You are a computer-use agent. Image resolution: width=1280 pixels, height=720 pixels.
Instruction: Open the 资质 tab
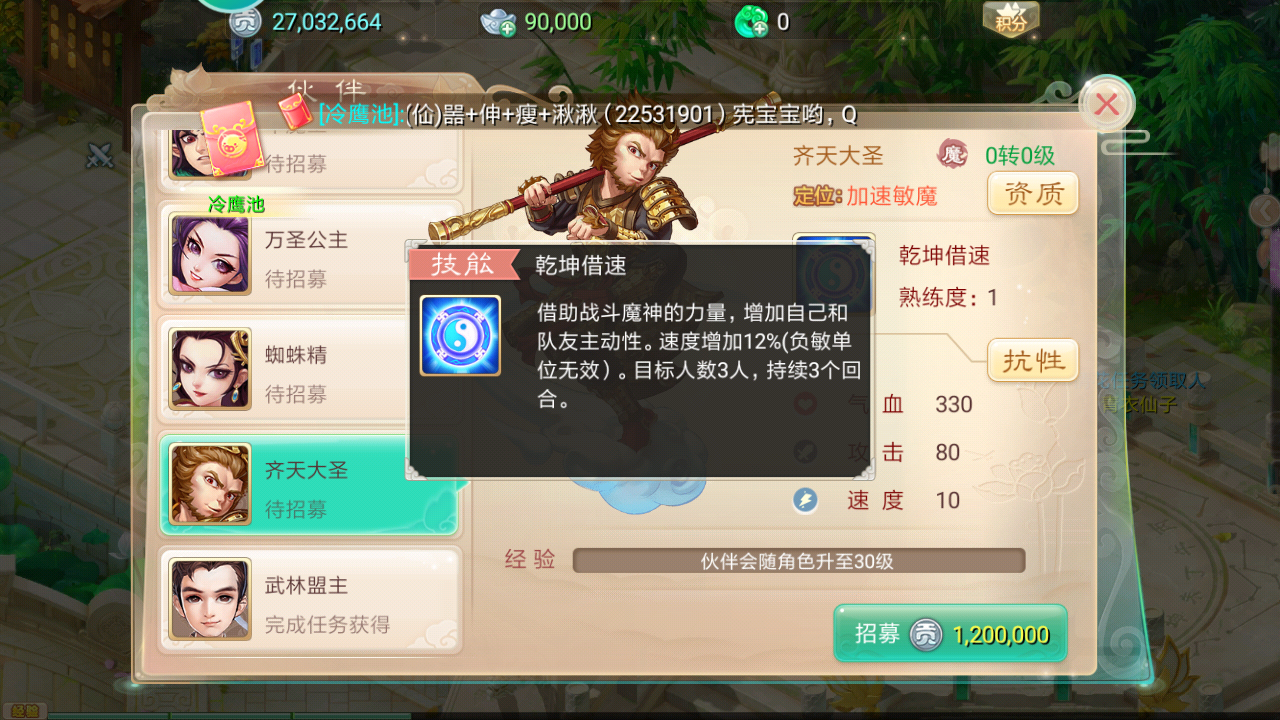[1033, 193]
